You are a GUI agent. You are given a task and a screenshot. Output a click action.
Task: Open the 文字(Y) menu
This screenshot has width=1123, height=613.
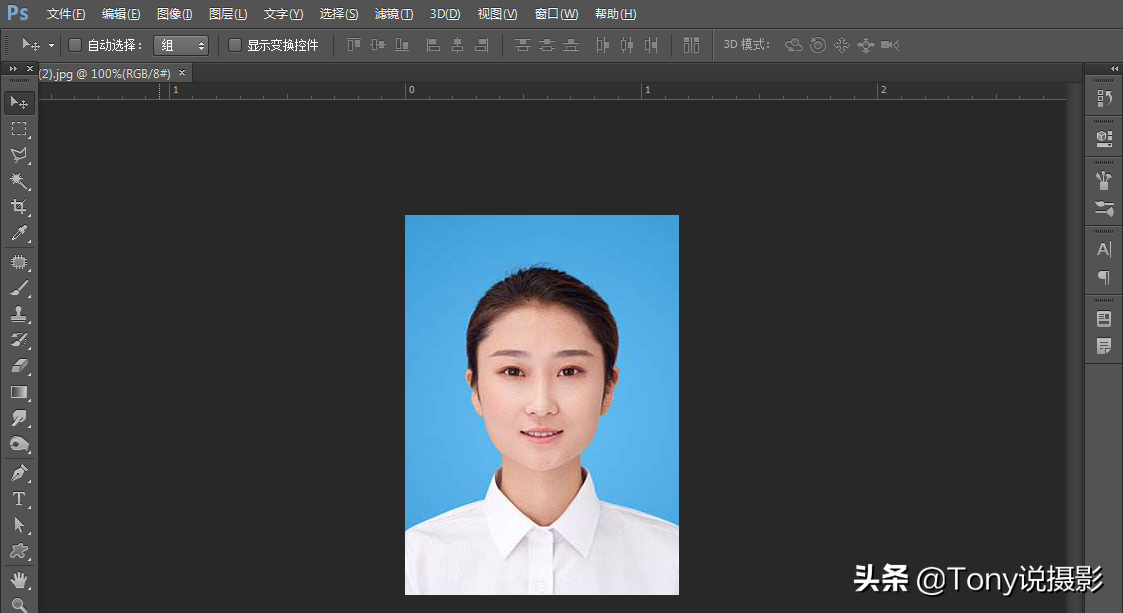coord(283,14)
